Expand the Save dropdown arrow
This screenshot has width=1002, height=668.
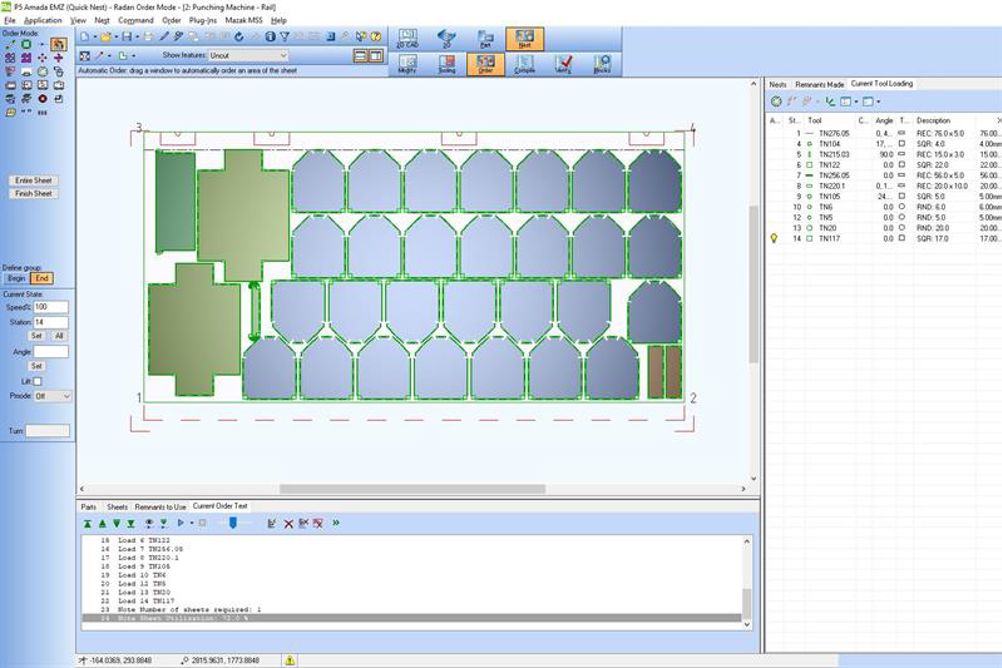pos(135,37)
